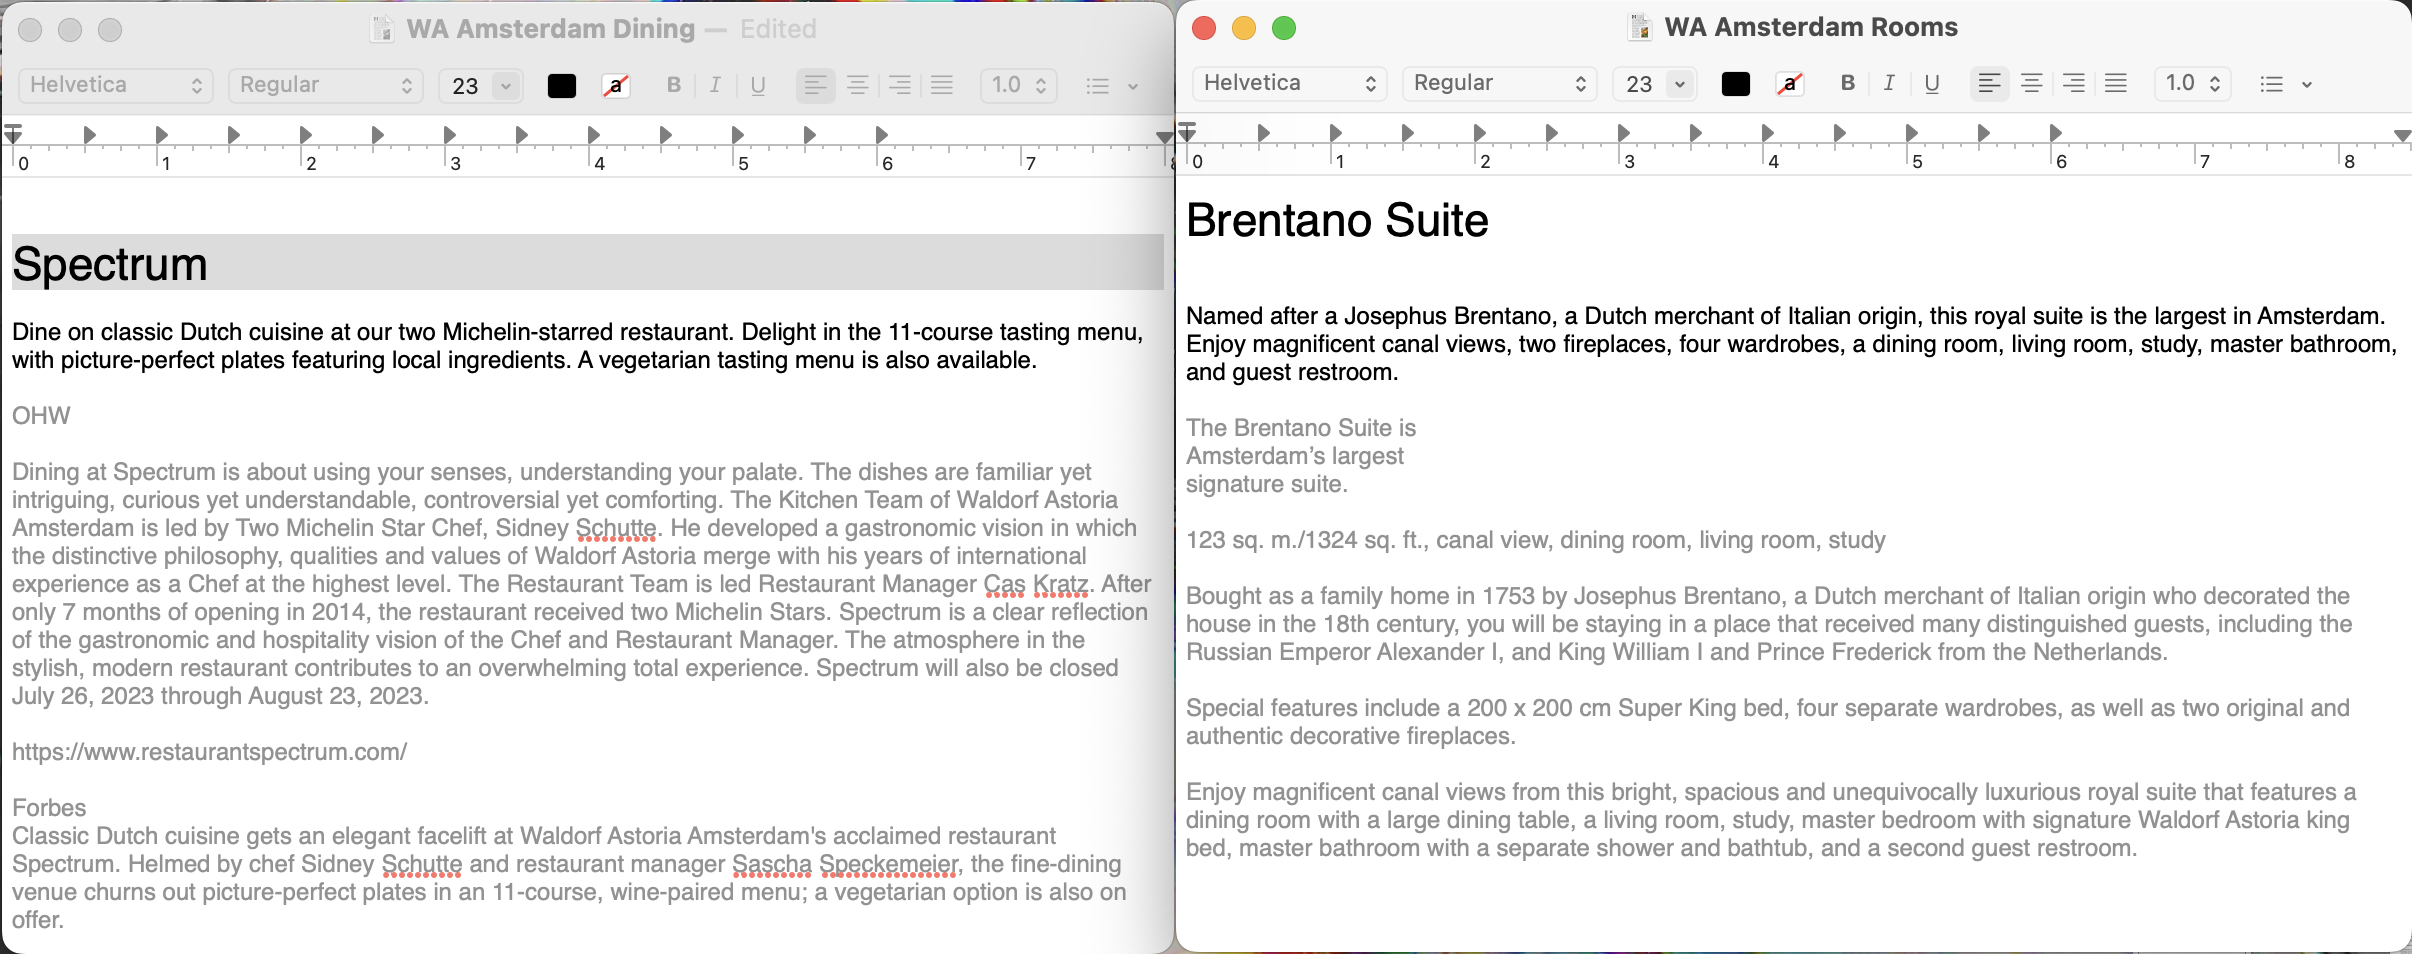2412x954 pixels.
Task: Open list style dropdown in Rooms window
Action: 2285,84
